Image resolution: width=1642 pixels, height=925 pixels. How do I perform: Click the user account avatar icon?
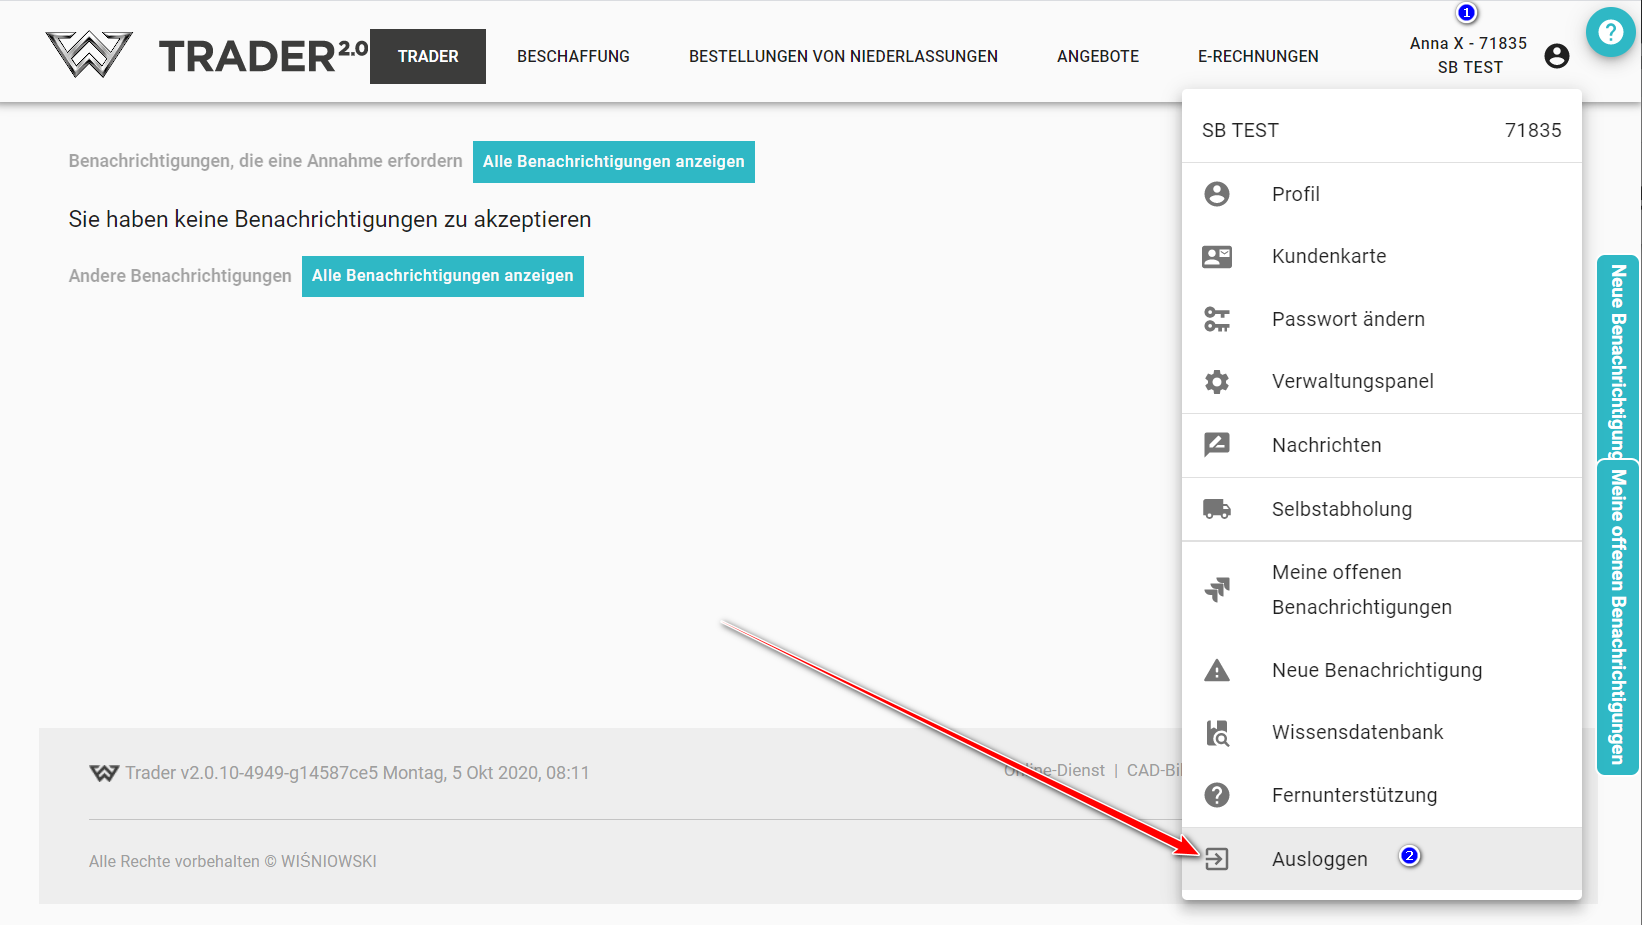[1556, 56]
